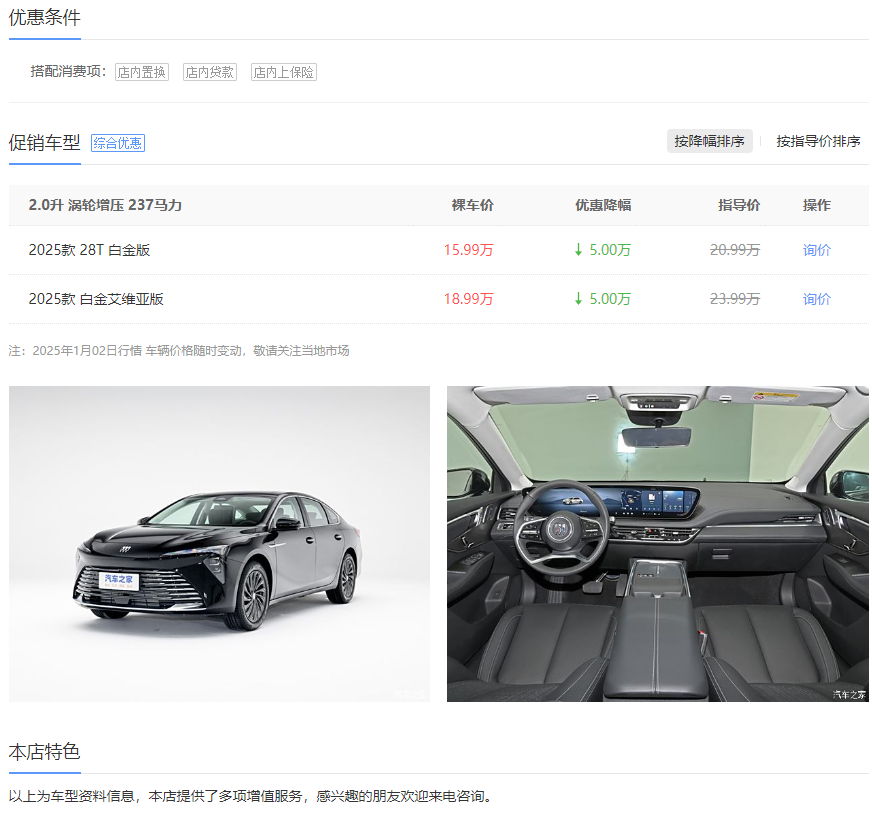Select the 2025款 28T 白金版 model name

90,250
